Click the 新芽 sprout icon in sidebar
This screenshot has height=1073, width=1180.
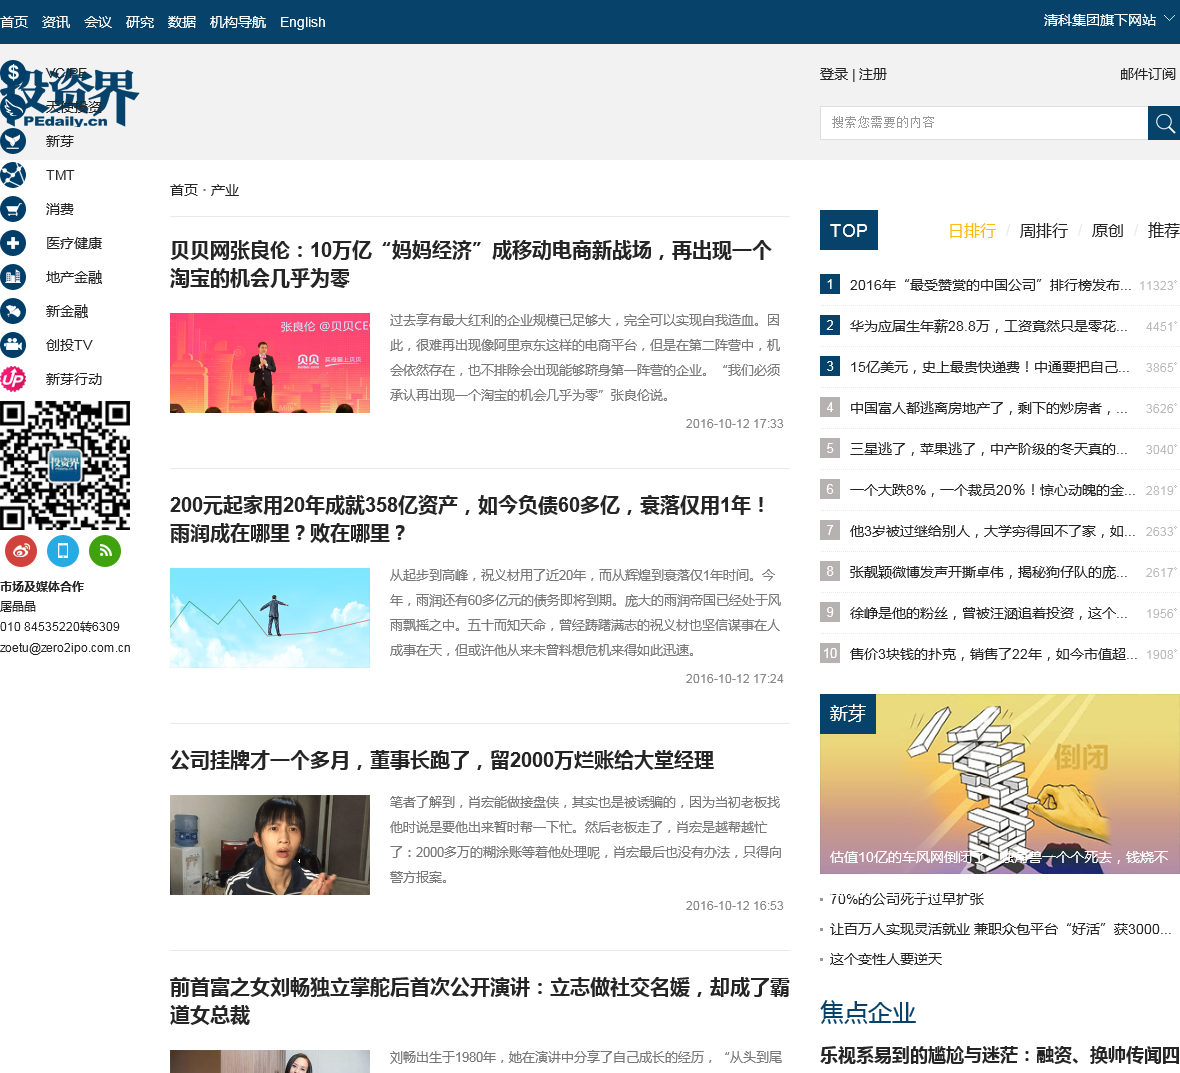(13, 141)
